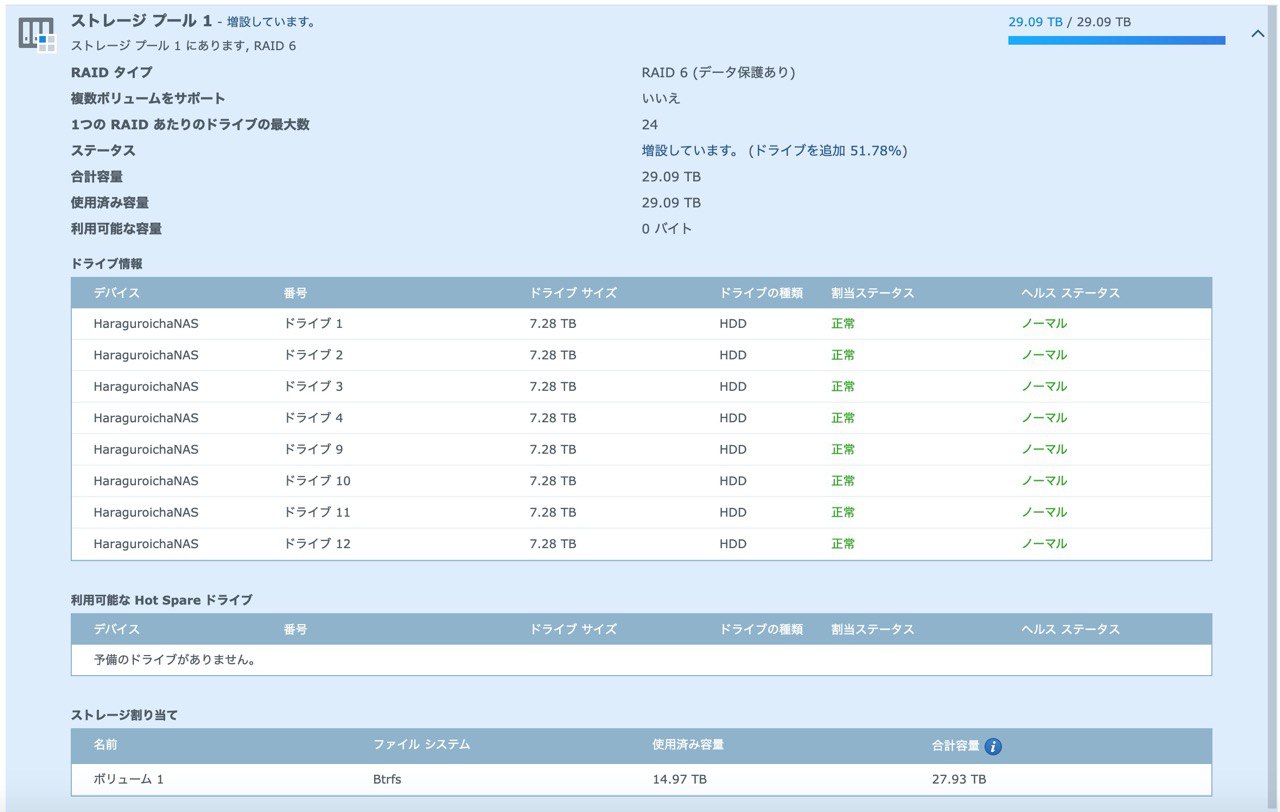Click the 利用可能な容量 label
The width and height of the screenshot is (1280, 812).
point(116,228)
